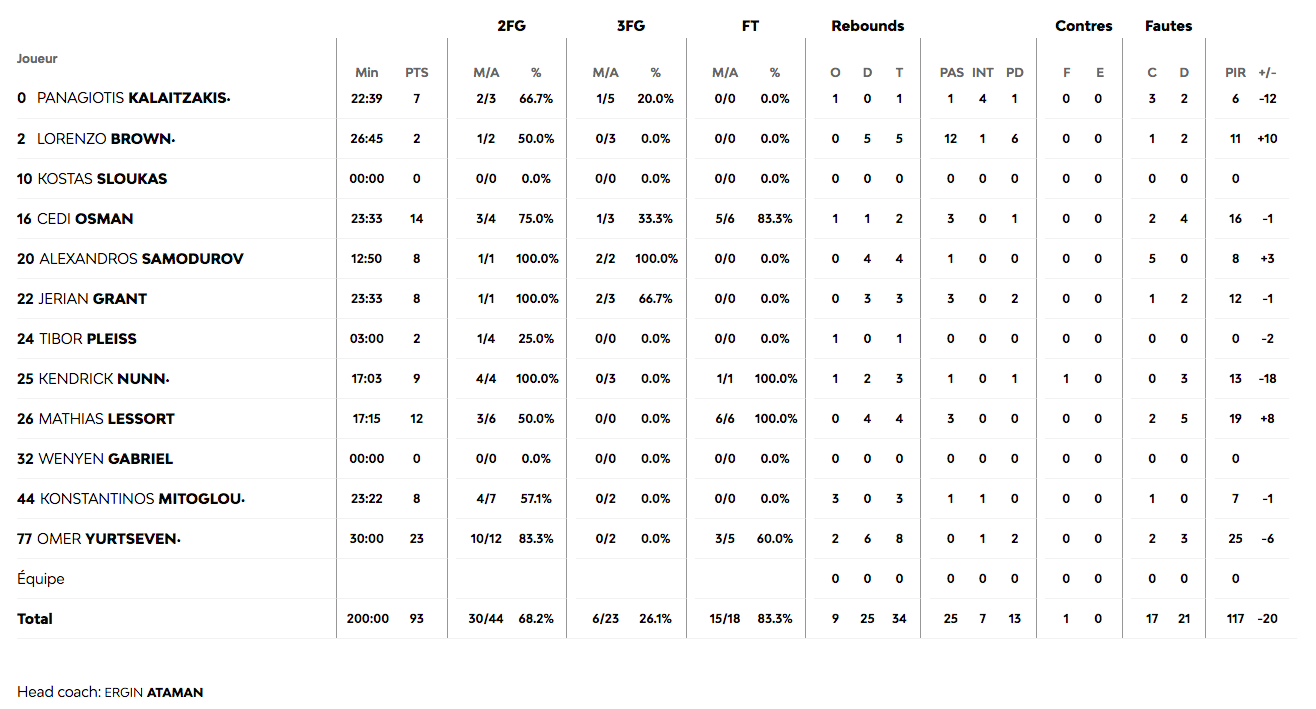The width and height of the screenshot is (1316, 709).
Task: Select Konstantinos Mitoglou's name
Action: click(x=140, y=499)
